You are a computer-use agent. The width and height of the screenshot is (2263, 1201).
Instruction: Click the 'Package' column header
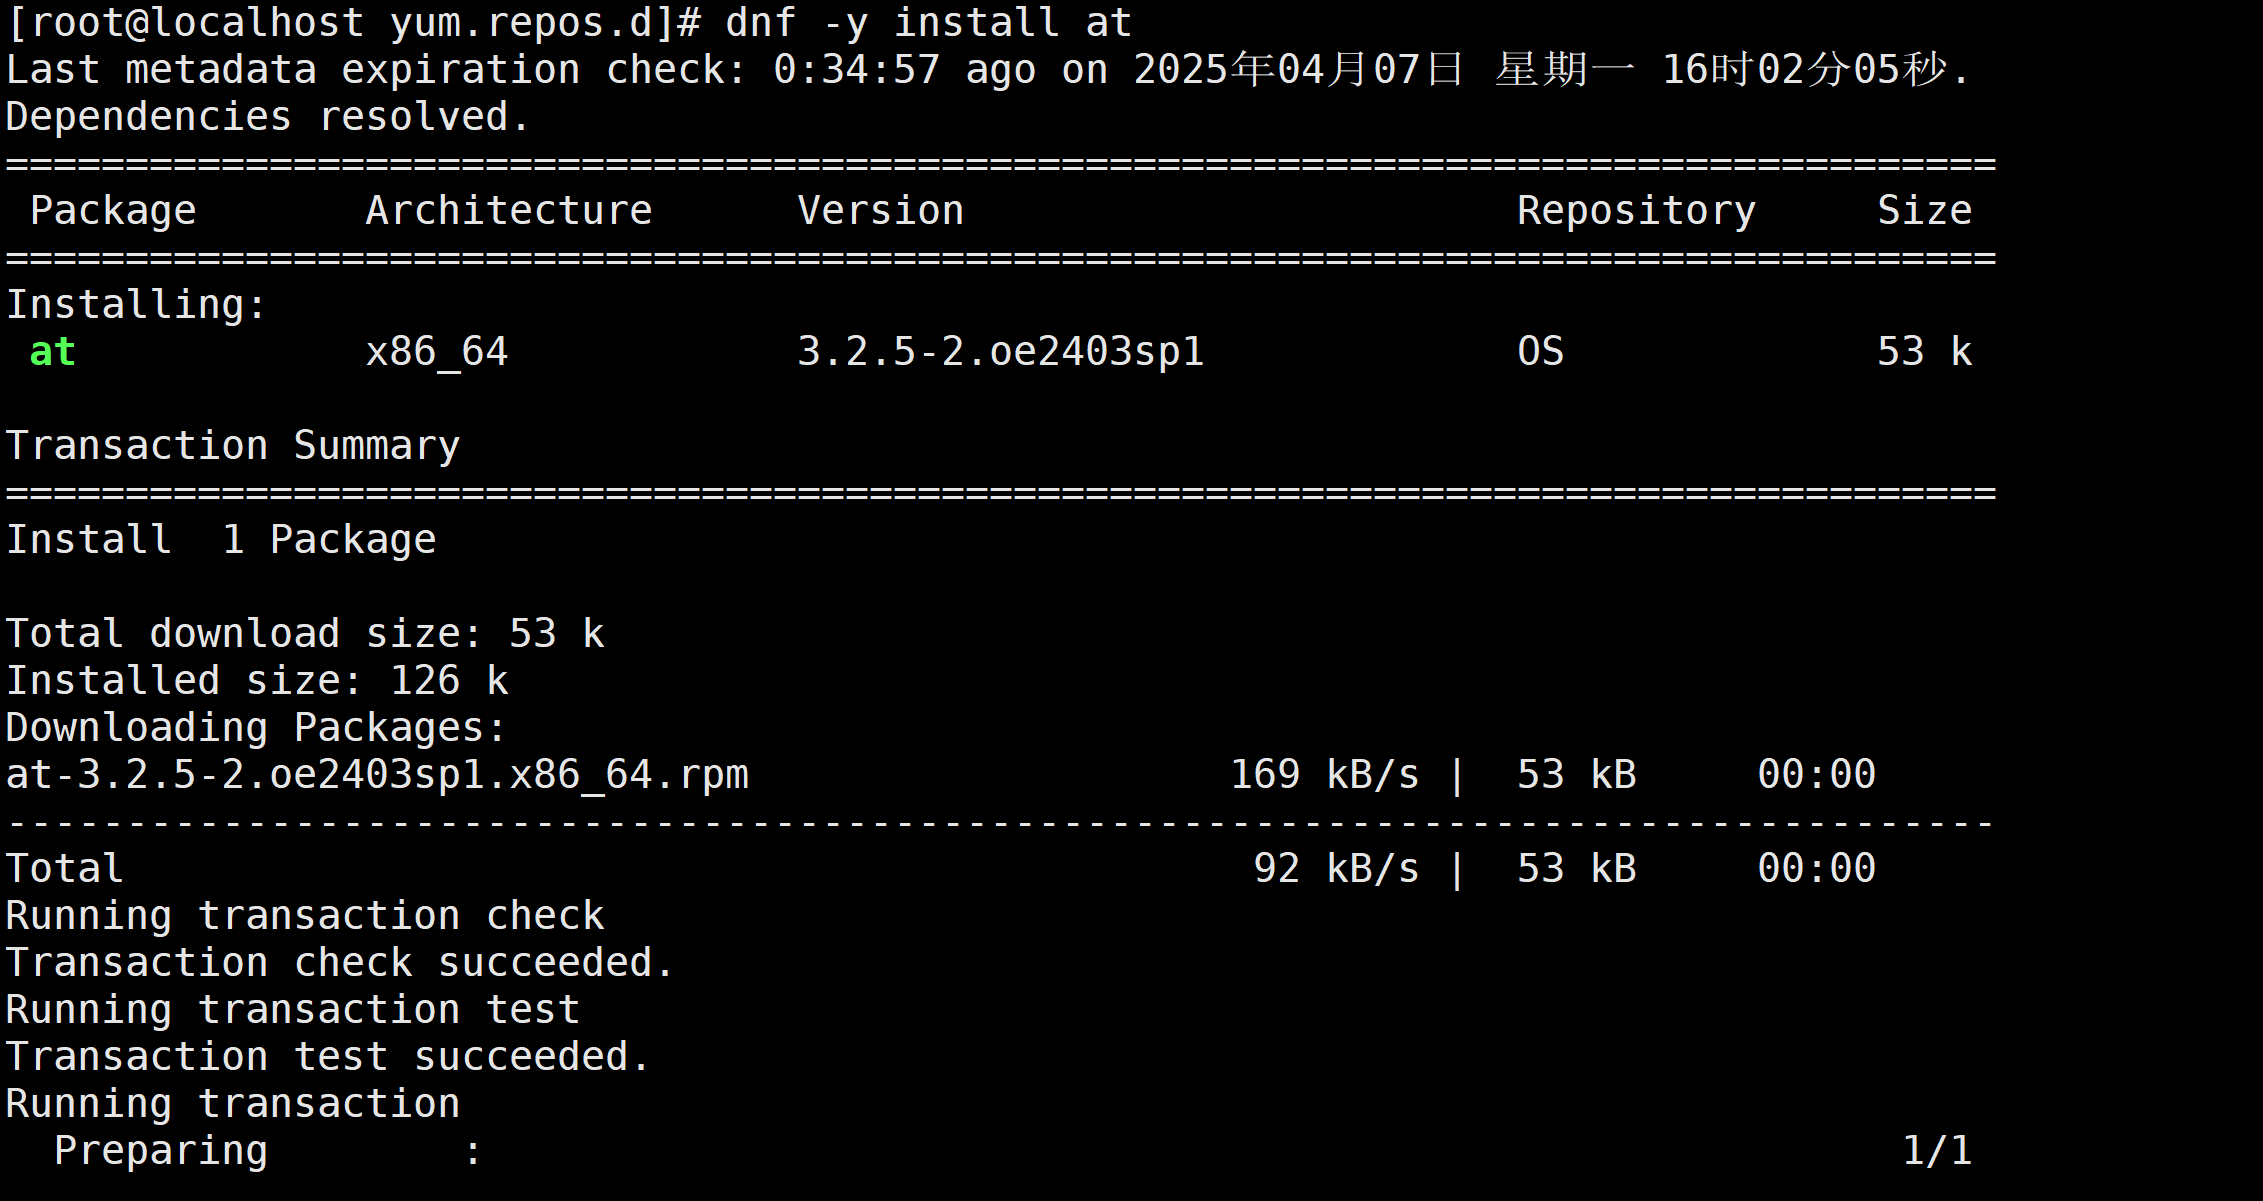coord(113,211)
